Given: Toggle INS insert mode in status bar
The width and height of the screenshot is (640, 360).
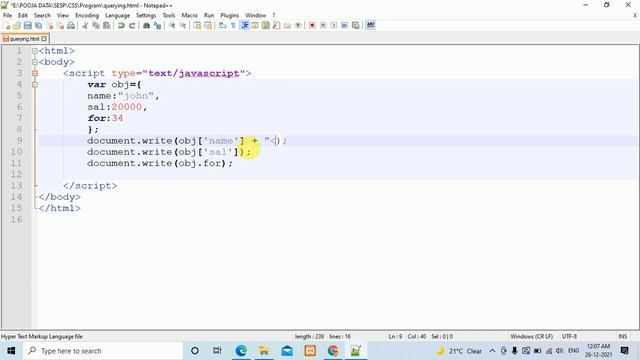Looking at the screenshot, I should pyautogui.click(x=622, y=336).
